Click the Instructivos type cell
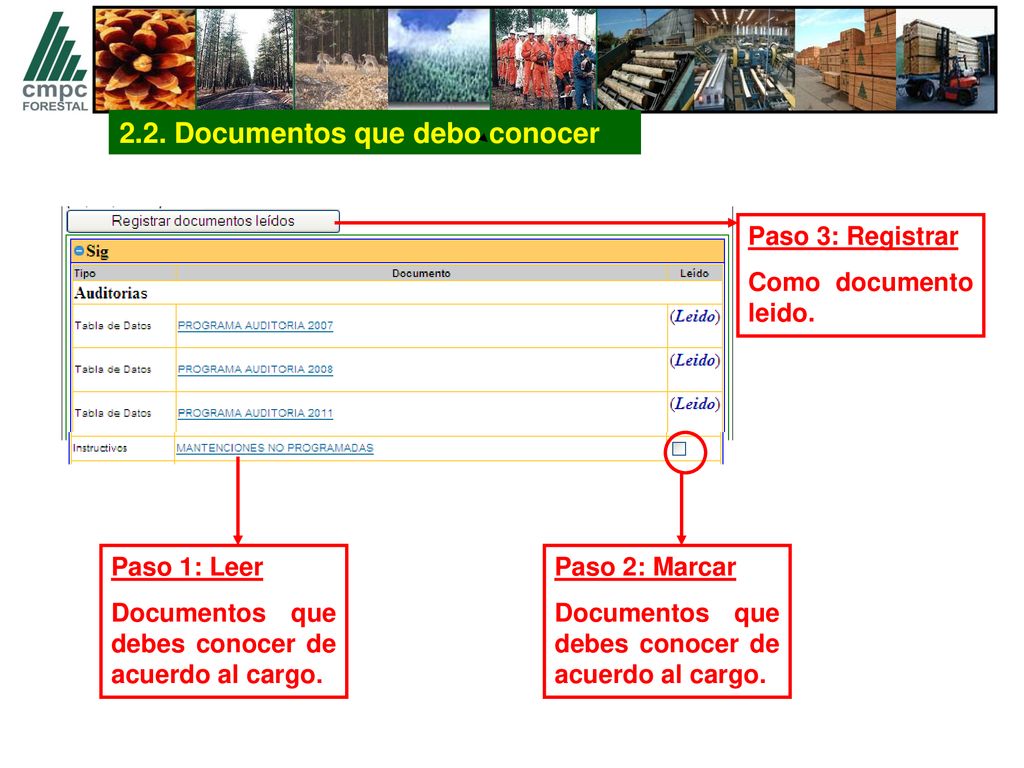Viewport: 1024px width, 768px height. point(100,448)
